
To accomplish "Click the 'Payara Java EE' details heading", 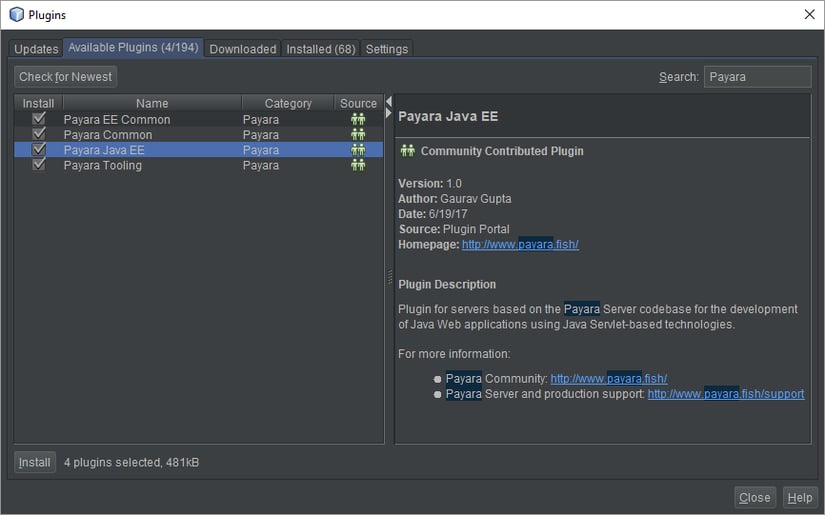I will tap(448, 116).
